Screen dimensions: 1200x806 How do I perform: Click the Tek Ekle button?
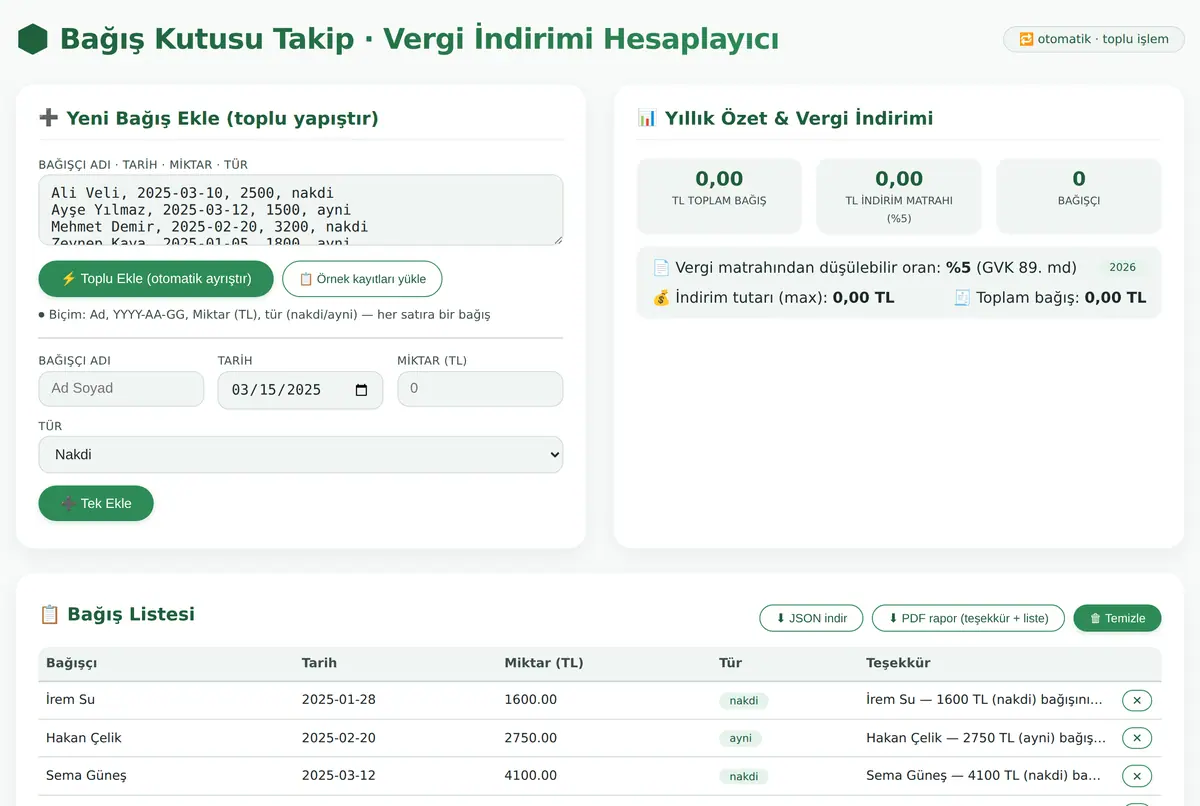96,503
